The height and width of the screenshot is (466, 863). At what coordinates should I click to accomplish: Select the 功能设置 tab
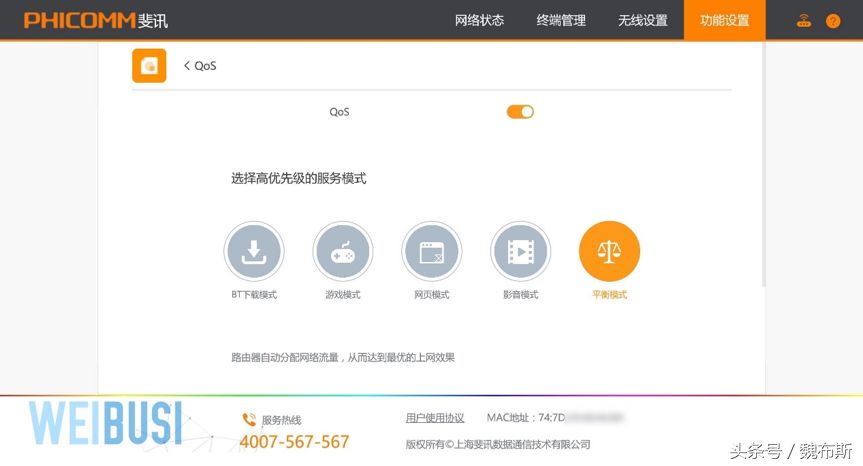724,21
